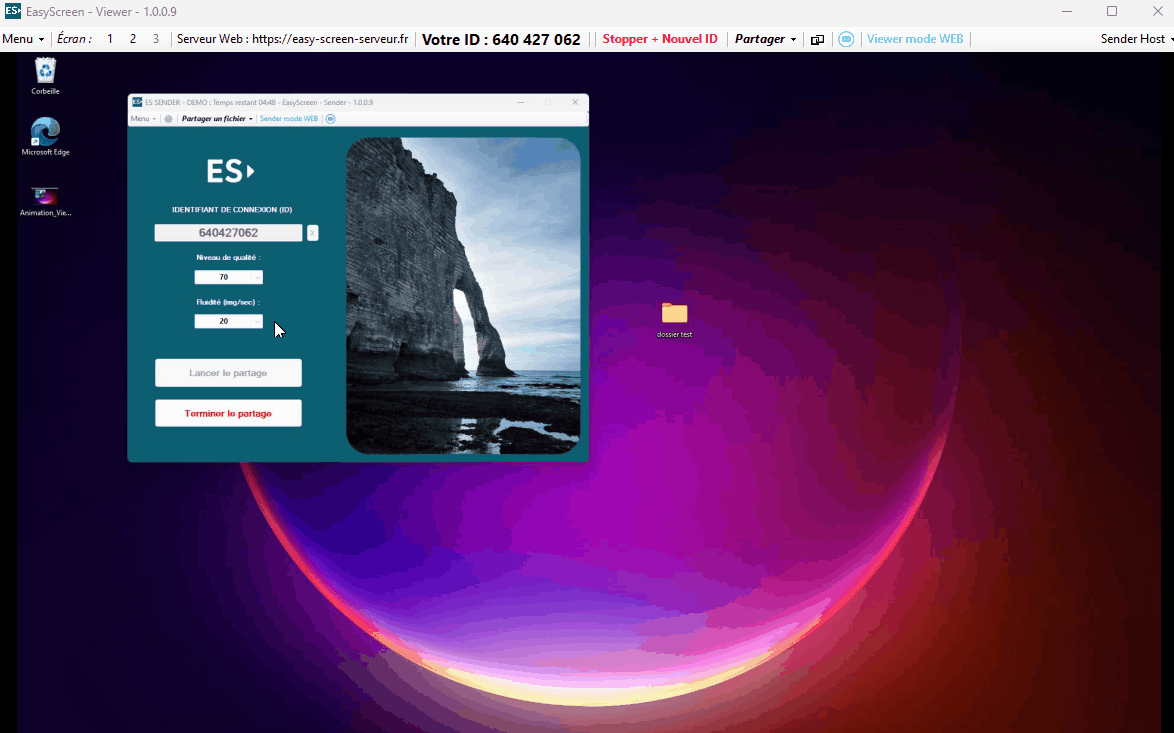
Task: Open the Partager dropdown in Viewer toolbar
Action: [765, 39]
